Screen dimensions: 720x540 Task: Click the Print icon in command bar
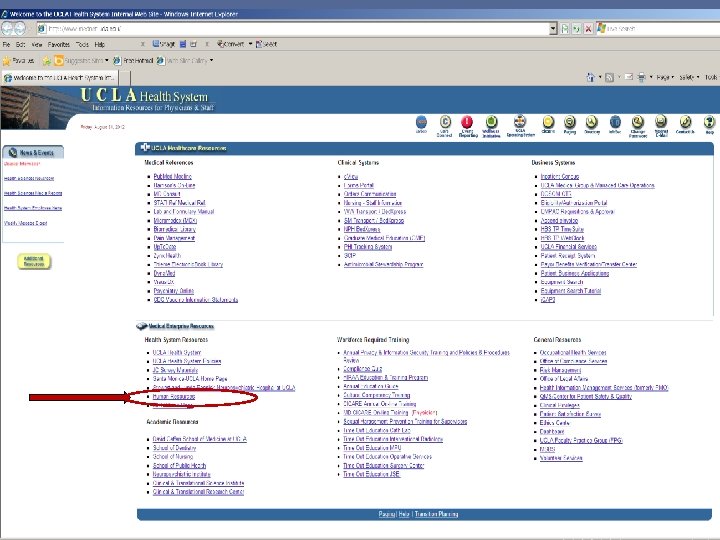pos(641,77)
